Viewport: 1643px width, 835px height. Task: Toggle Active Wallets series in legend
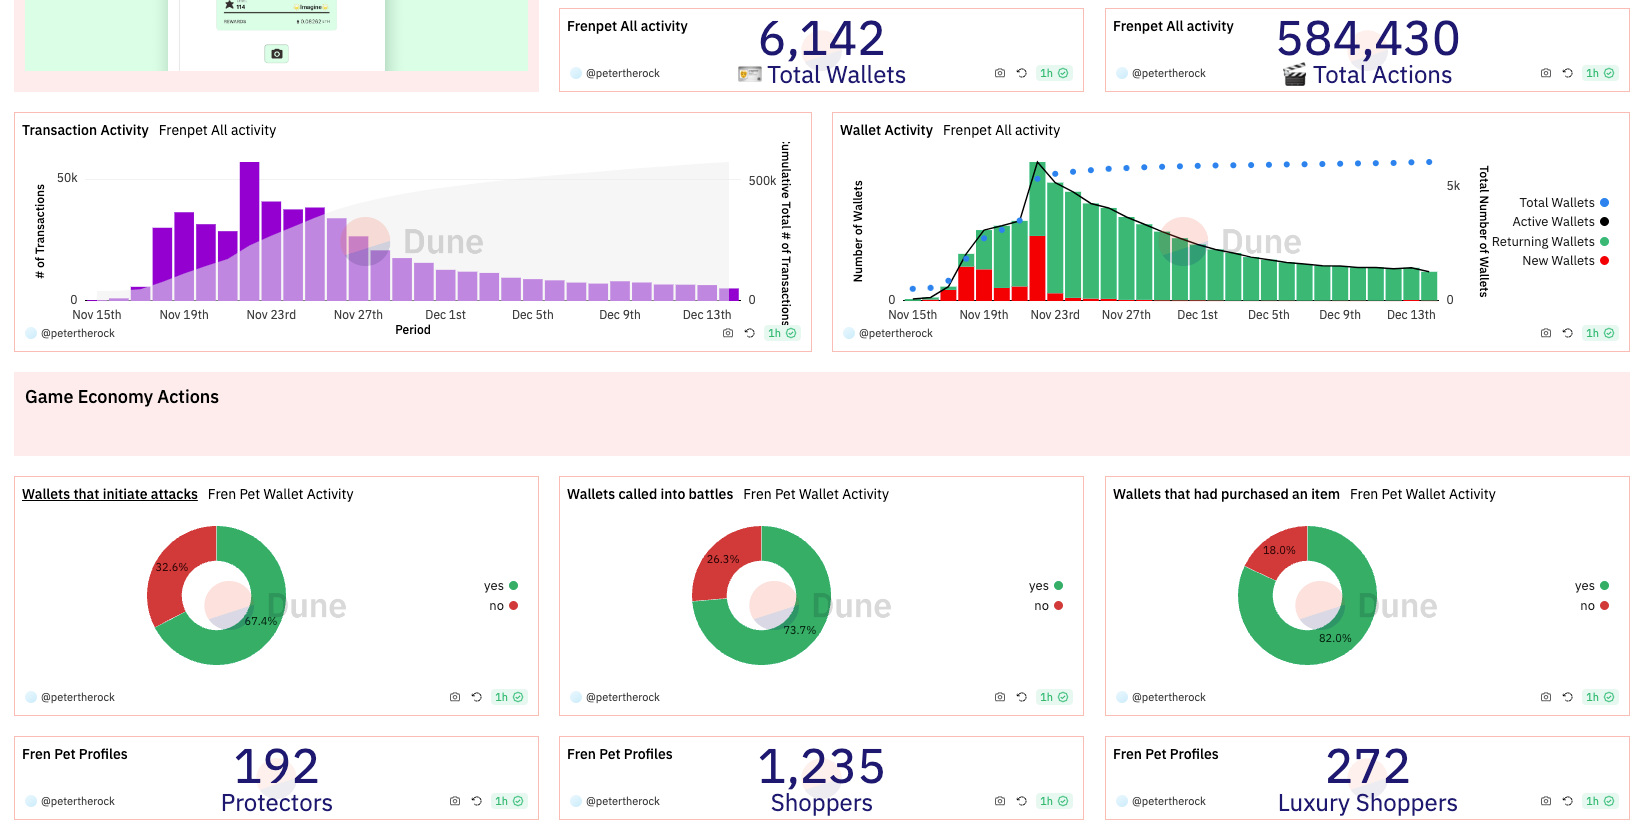[1560, 222]
